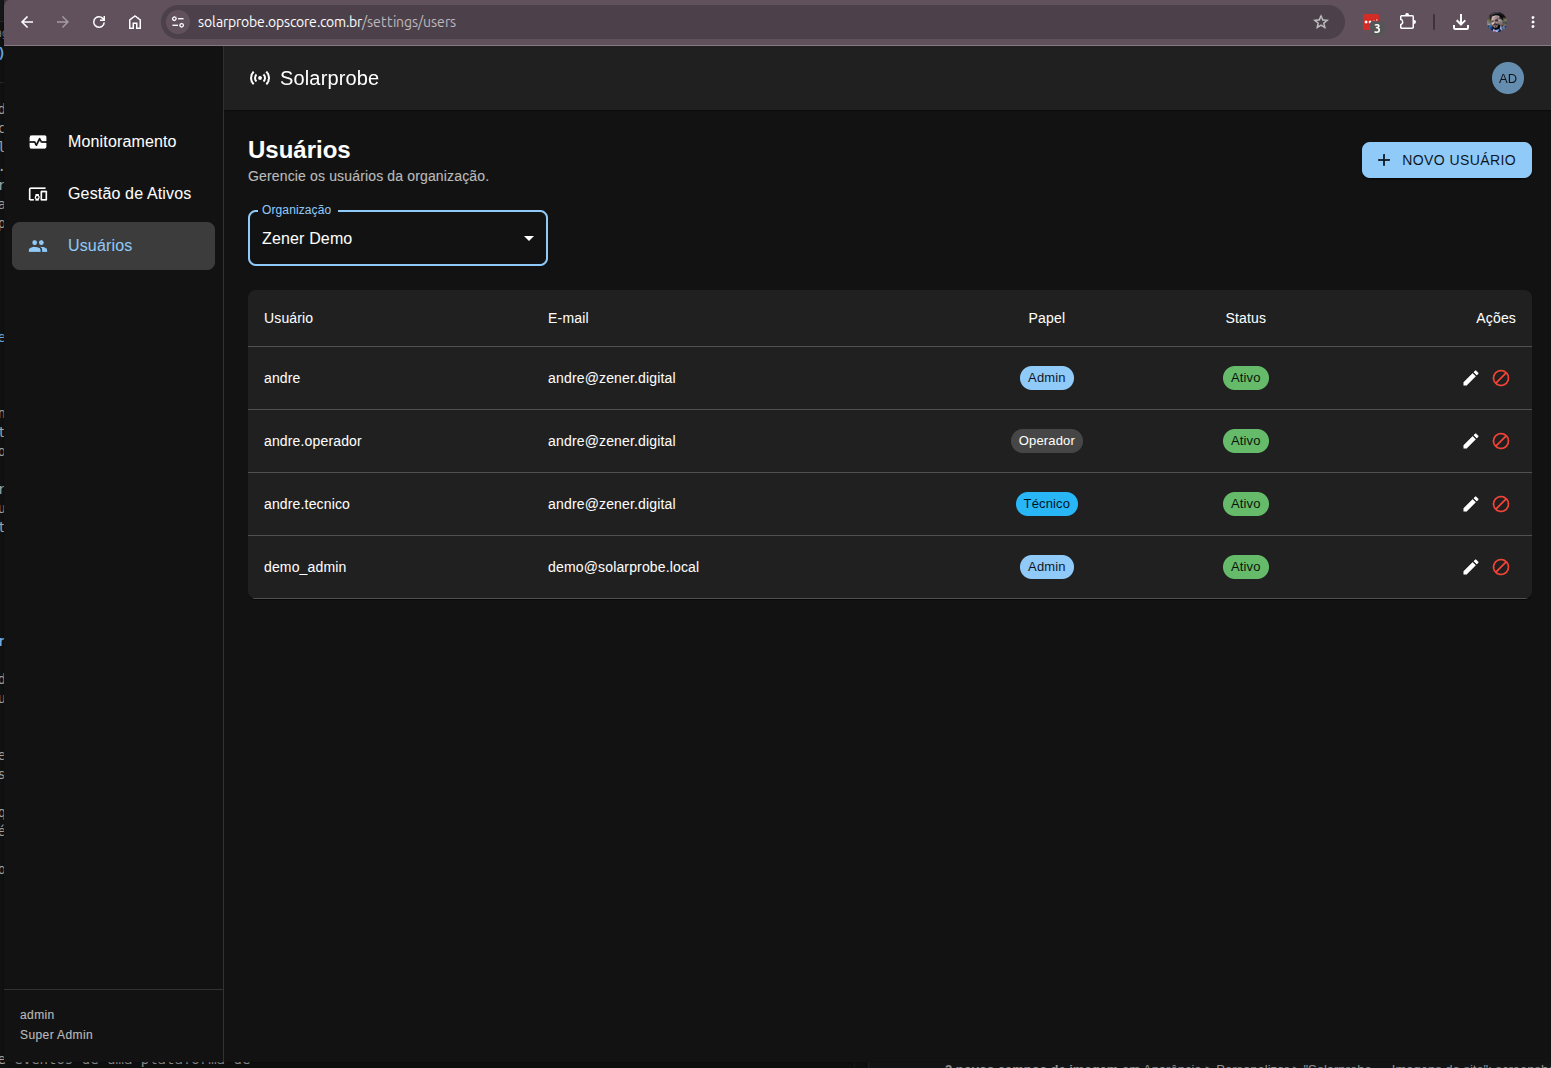
Task: Deactivate the andre user via block icon
Action: pyautogui.click(x=1501, y=378)
